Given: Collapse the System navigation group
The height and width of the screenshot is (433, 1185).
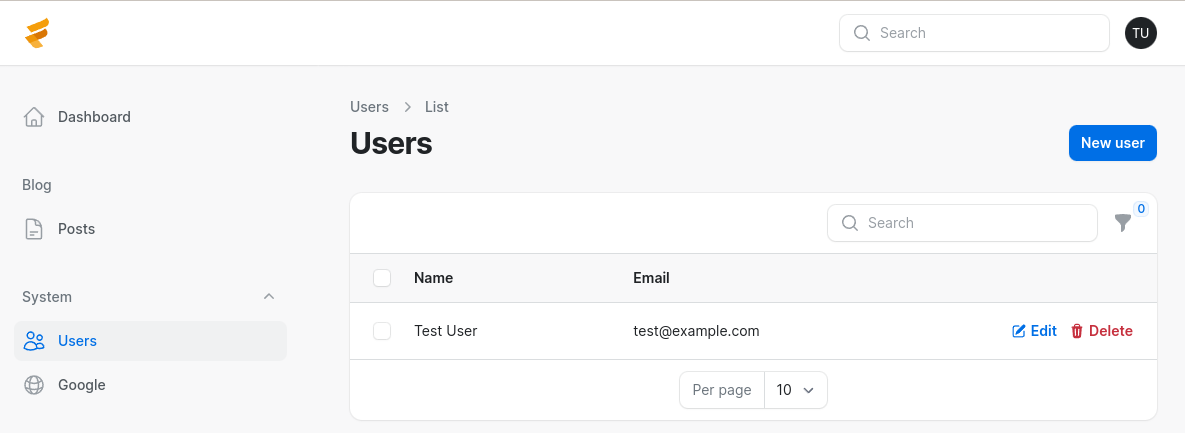Looking at the screenshot, I should (268, 297).
